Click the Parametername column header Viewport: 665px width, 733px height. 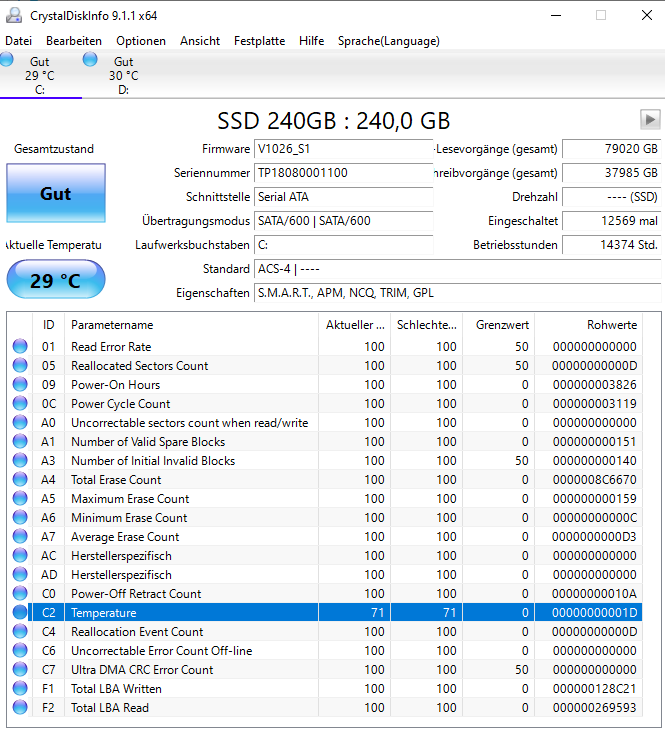192,325
